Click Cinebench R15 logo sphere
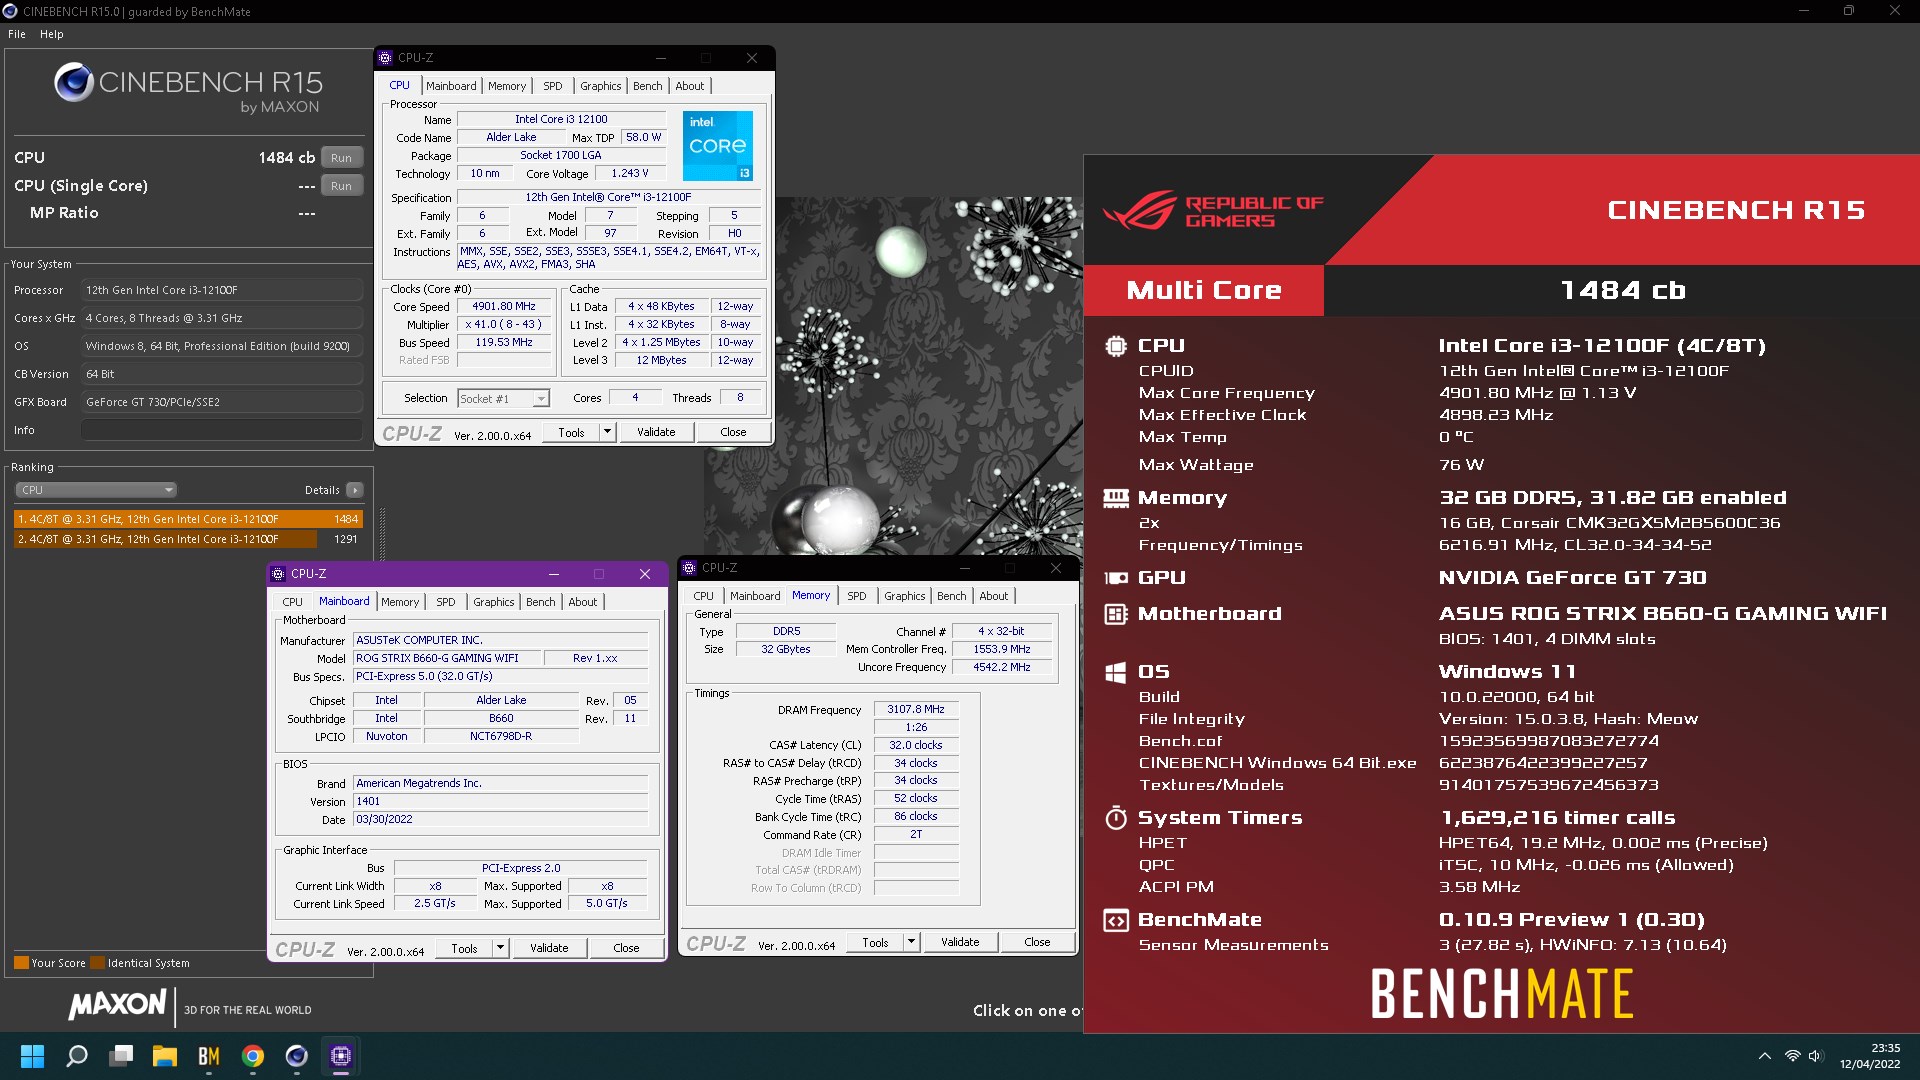This screenshot has width=1920, height=1080. [74, 83]
